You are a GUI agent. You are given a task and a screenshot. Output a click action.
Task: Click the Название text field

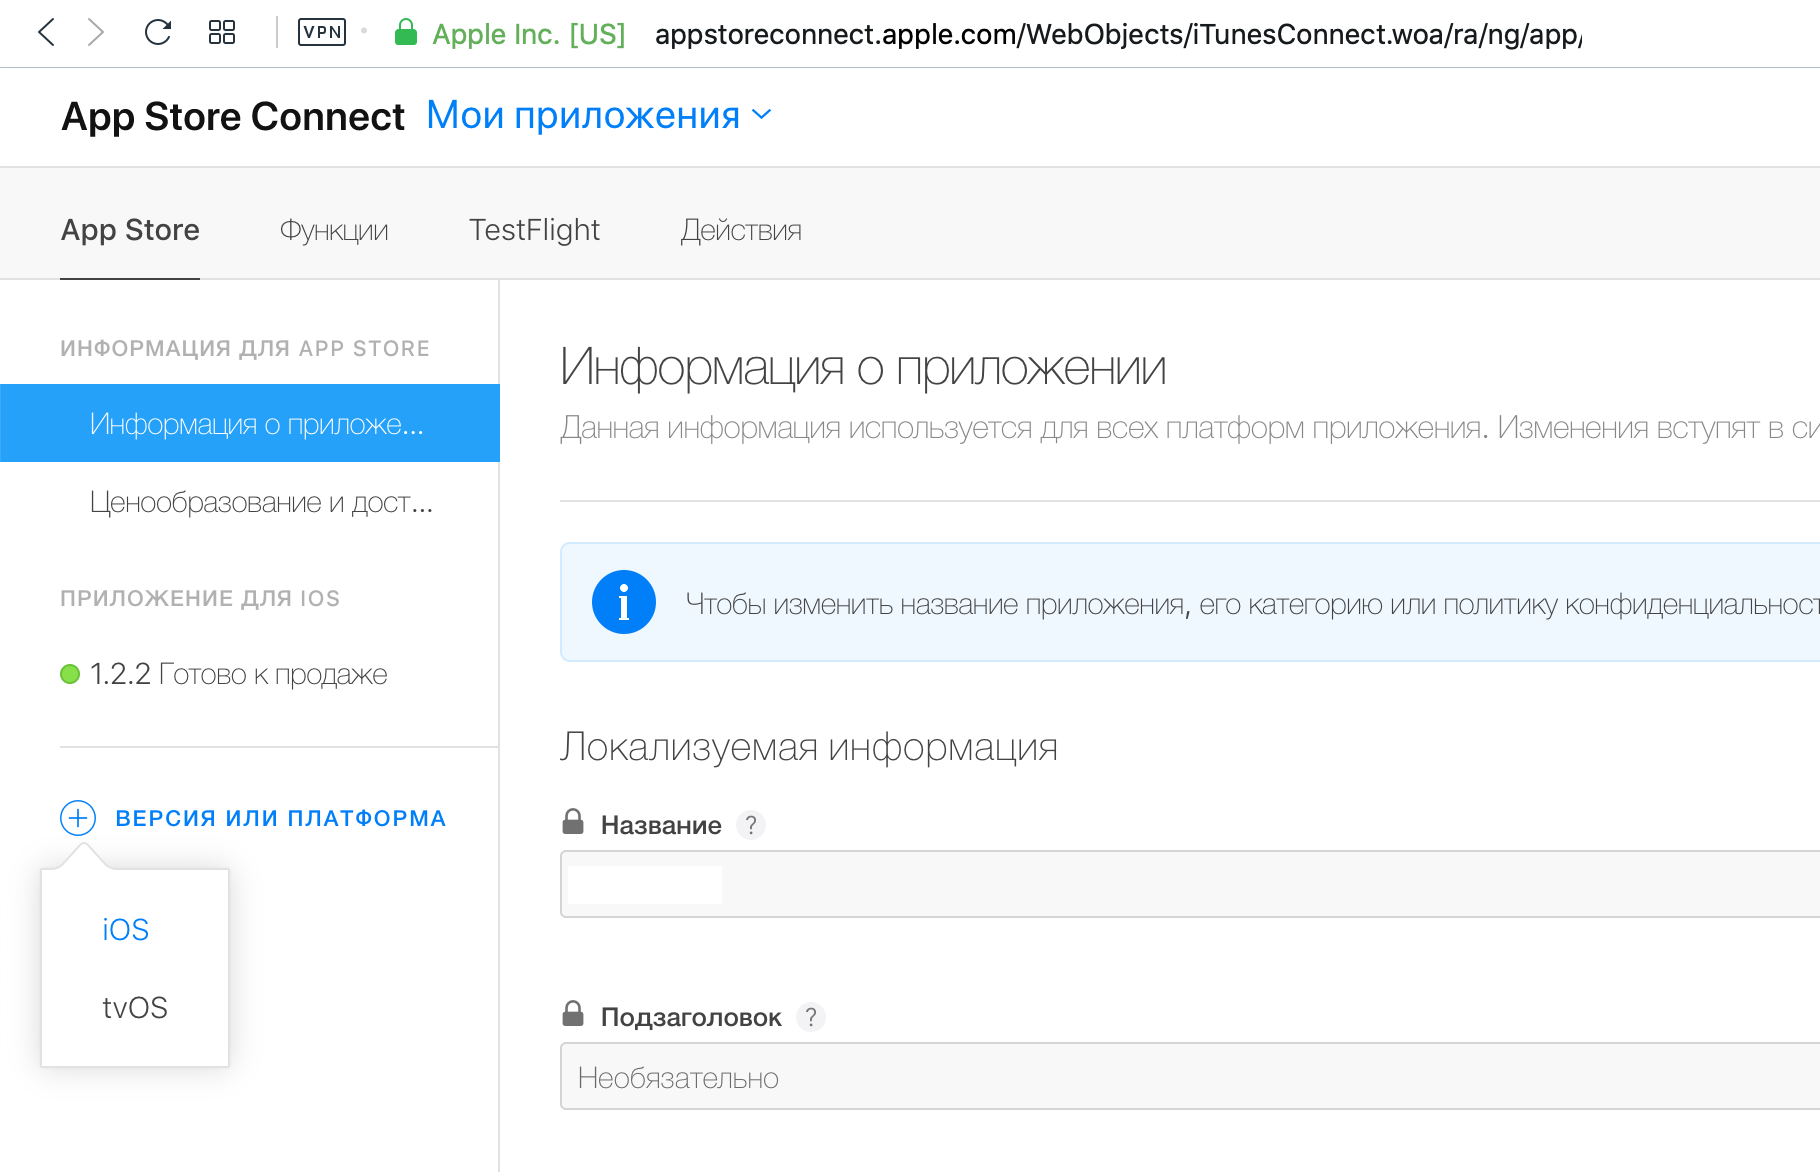click(1190, 884)
